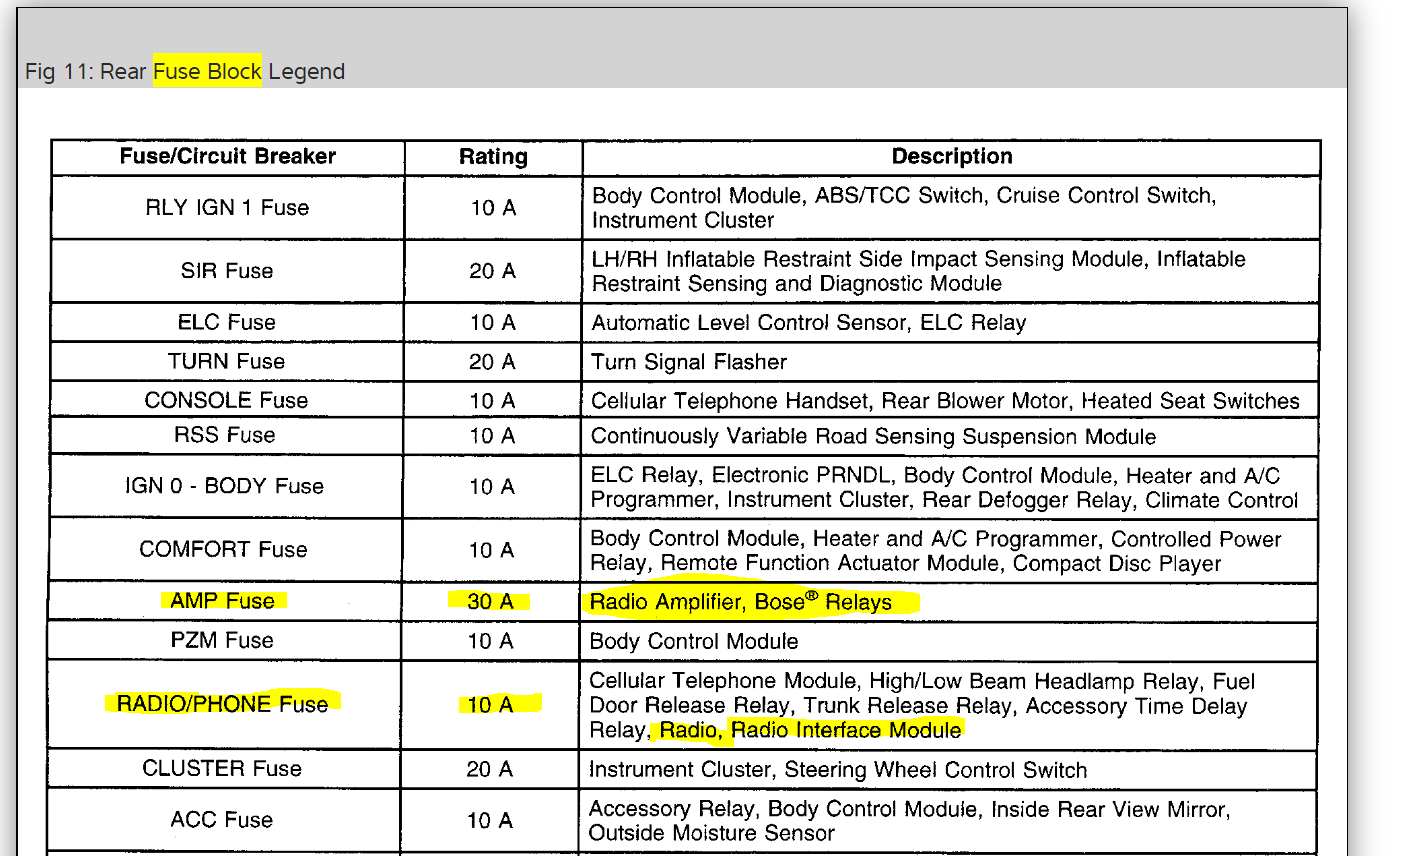Click the 'CLUSTER Fuse' cell

pos(222,768)
